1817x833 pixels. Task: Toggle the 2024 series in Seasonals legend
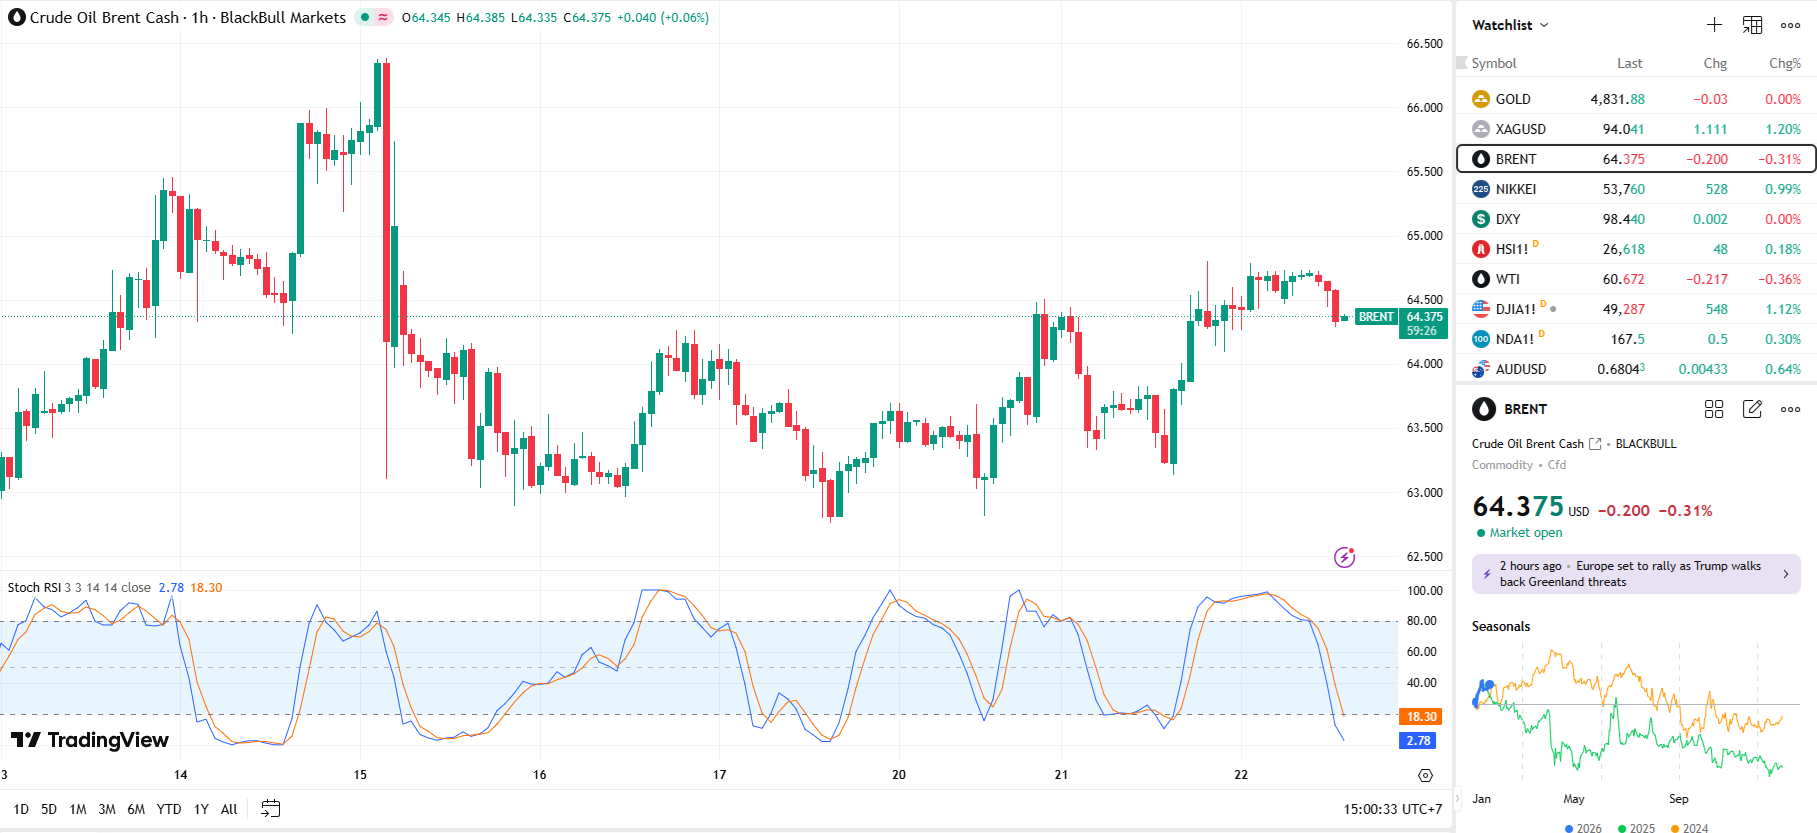1689,828
